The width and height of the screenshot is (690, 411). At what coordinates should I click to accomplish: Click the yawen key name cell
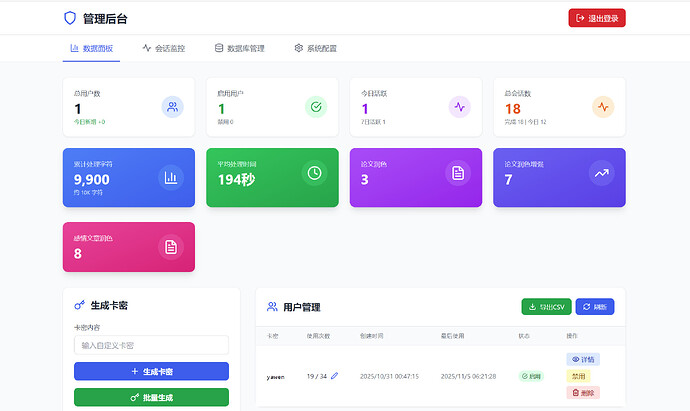coord(275,377)
